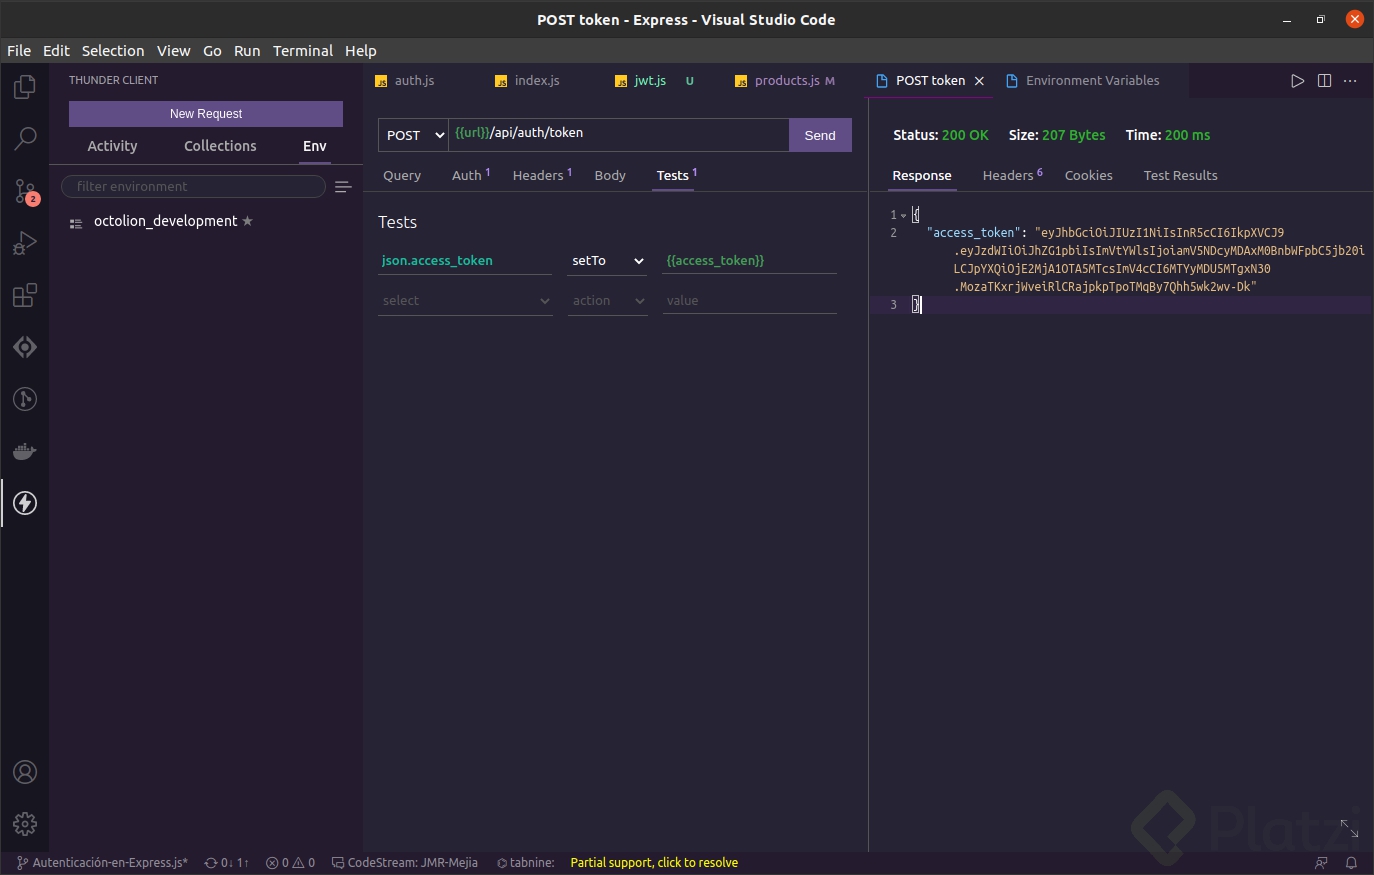
Task: Click the request URL field with /api/auth/token
Action: pyautogui.click(x=618, y=134)
